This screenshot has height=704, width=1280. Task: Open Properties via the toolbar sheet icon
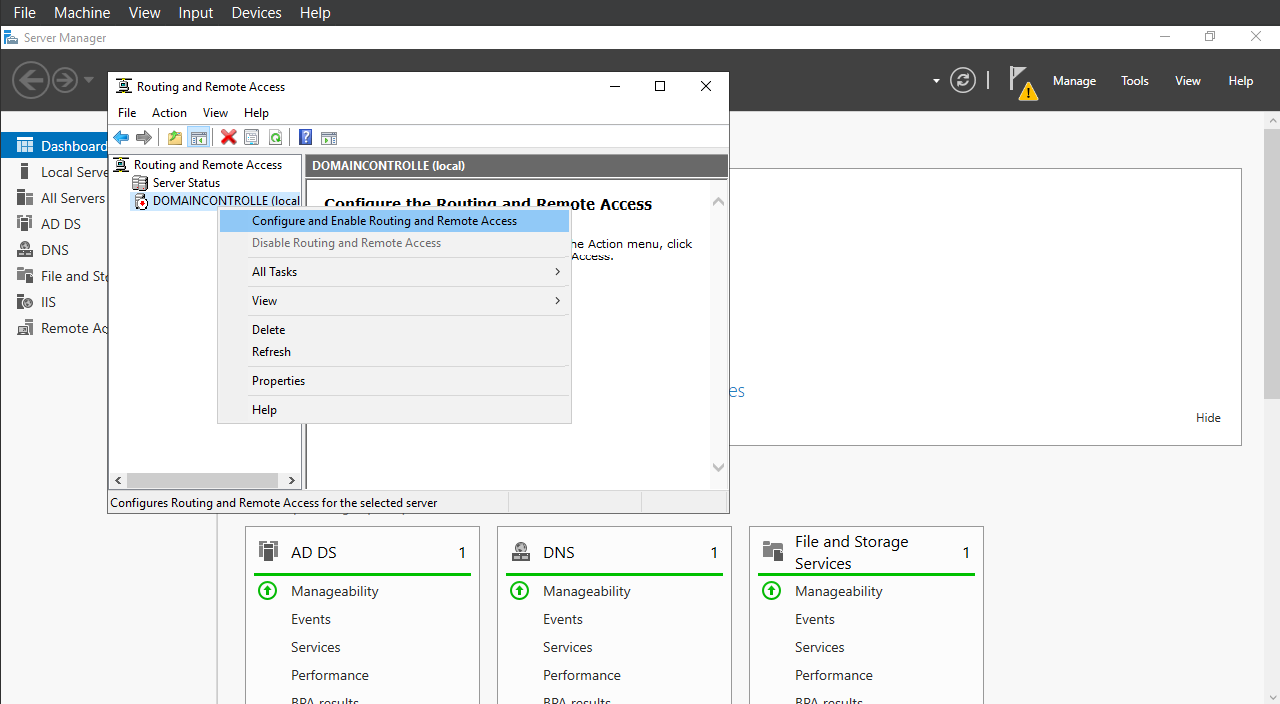pyautogui.click(x=252, y=137)
